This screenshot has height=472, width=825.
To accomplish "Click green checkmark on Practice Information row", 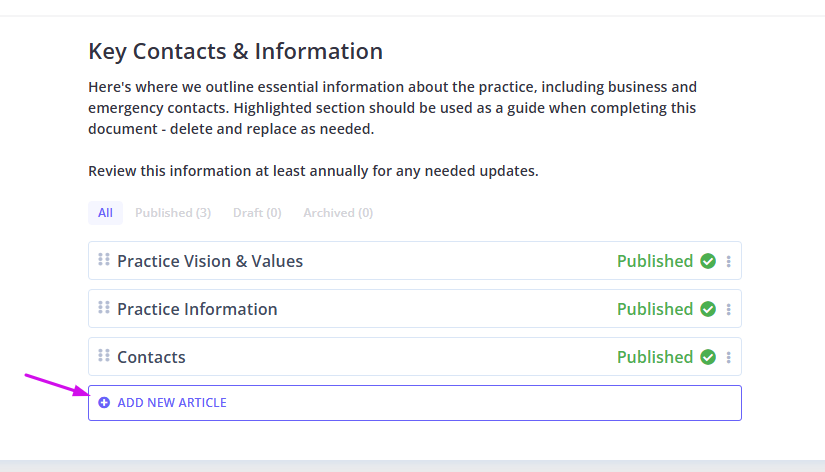I will click(708, 309).
